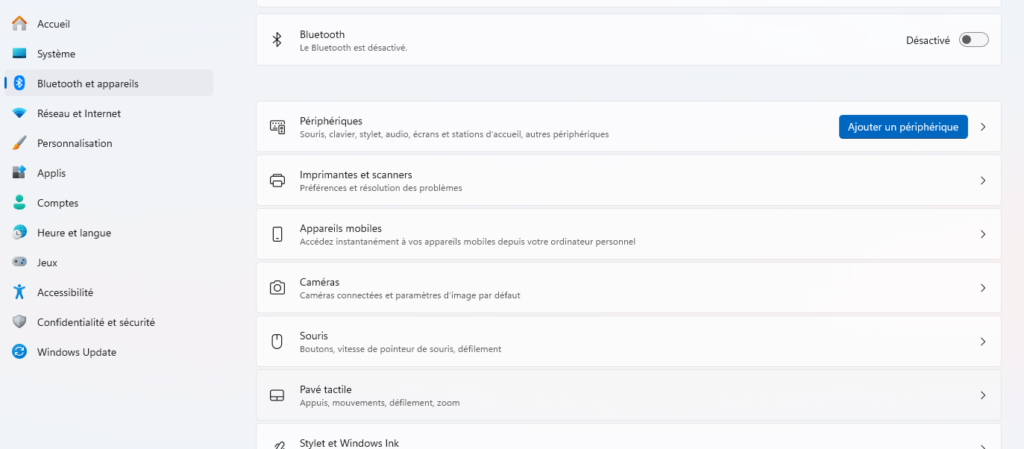Click the Caméras camera icon
Screen dimensions: 1024x449
click(278, 288)
